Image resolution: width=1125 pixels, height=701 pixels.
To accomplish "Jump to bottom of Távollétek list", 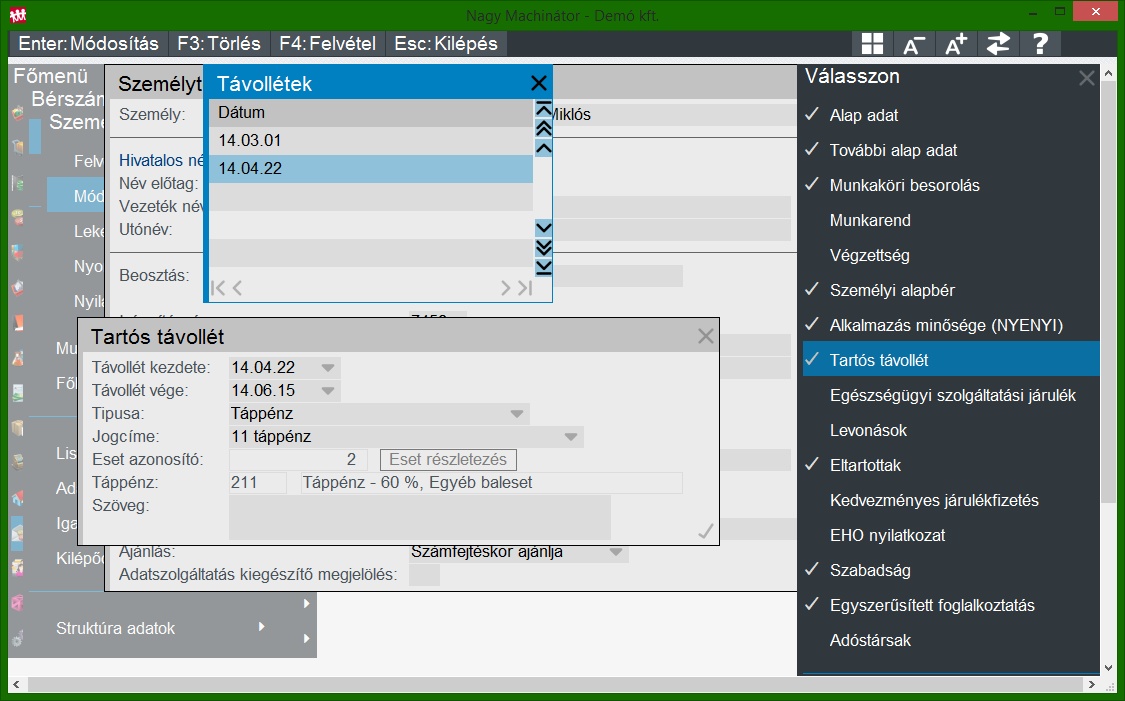I will click(544, 268).
